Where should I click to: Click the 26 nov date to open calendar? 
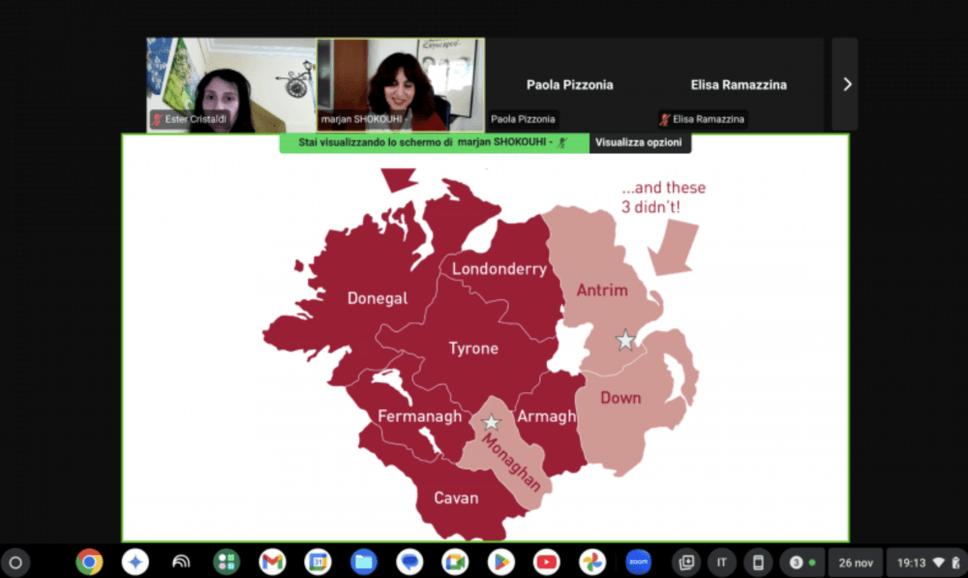click(856, 562)
